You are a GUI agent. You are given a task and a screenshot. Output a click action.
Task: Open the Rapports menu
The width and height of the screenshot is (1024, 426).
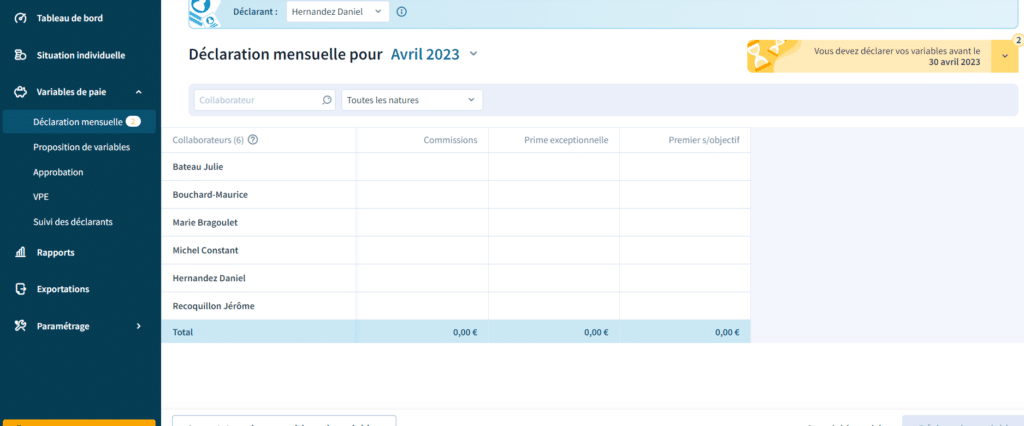[56, 252]
